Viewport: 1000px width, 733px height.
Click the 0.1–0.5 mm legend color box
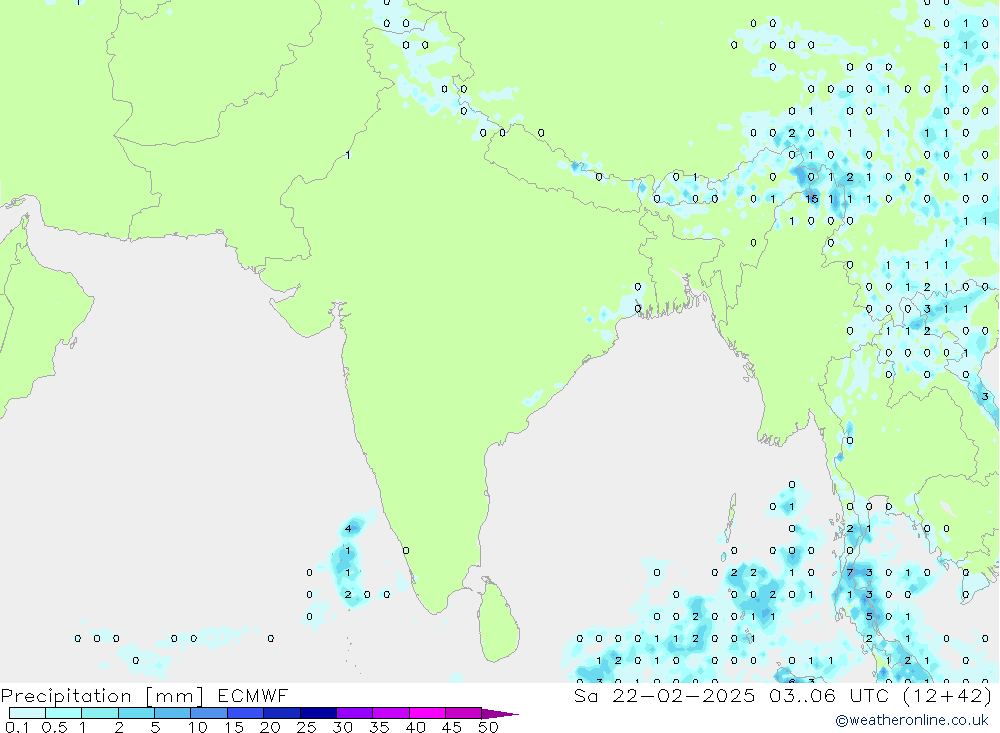(27, 713)
